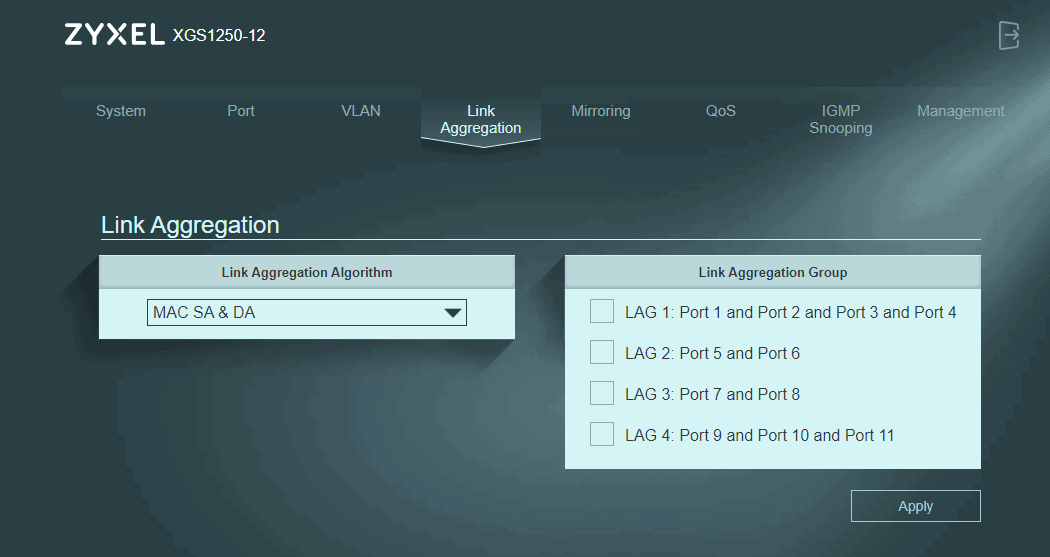Tick the LAG 2 checkbox for Ports 5 and 6

point(601,353)
